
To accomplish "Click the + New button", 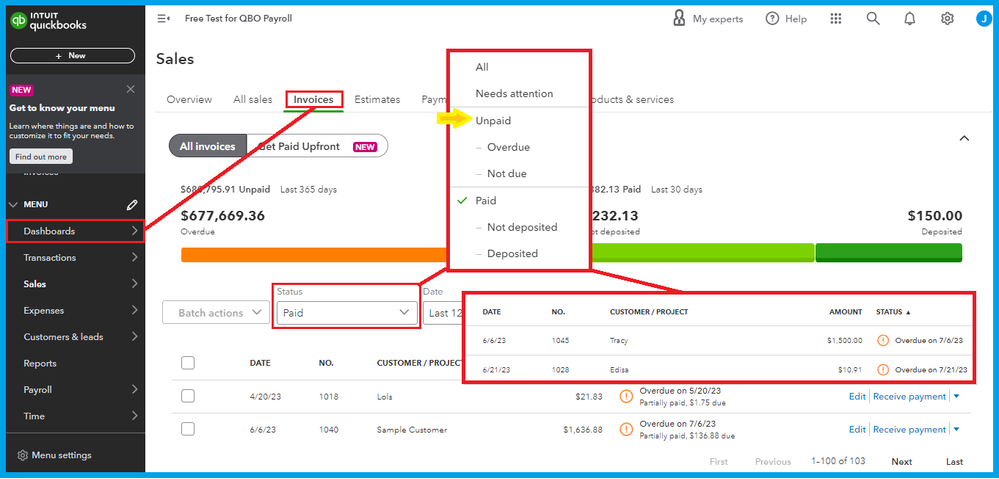I will [72, 55].
